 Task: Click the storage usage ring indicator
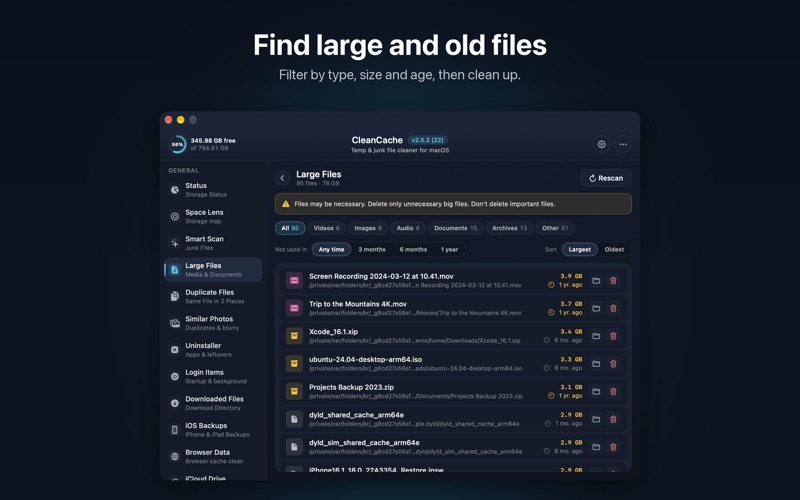coord(178,144)
